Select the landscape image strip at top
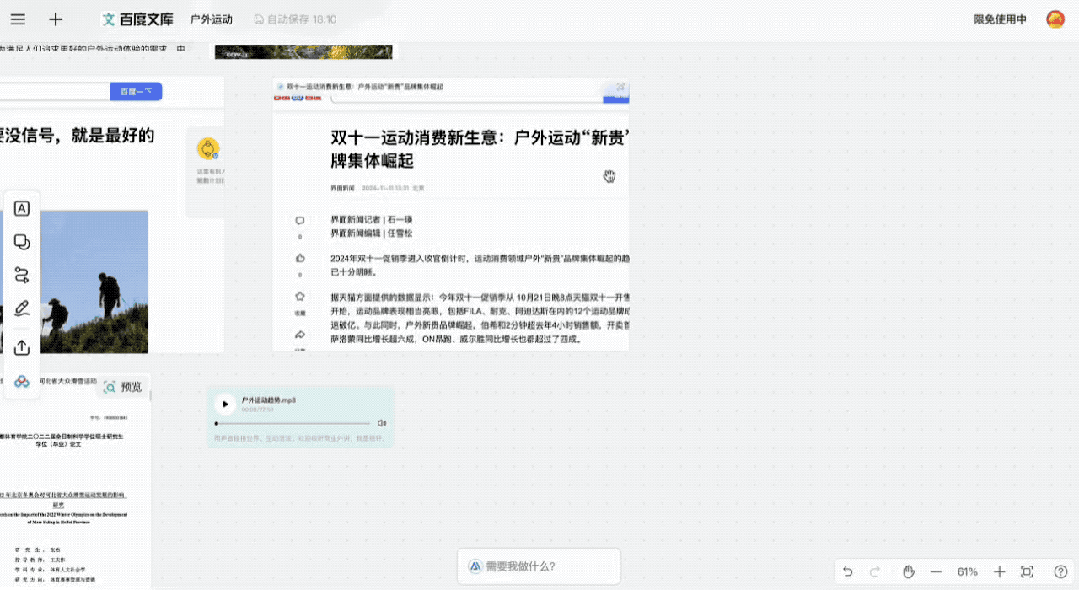The height and width of the screenshot is (590, 1079). point(303,52)
